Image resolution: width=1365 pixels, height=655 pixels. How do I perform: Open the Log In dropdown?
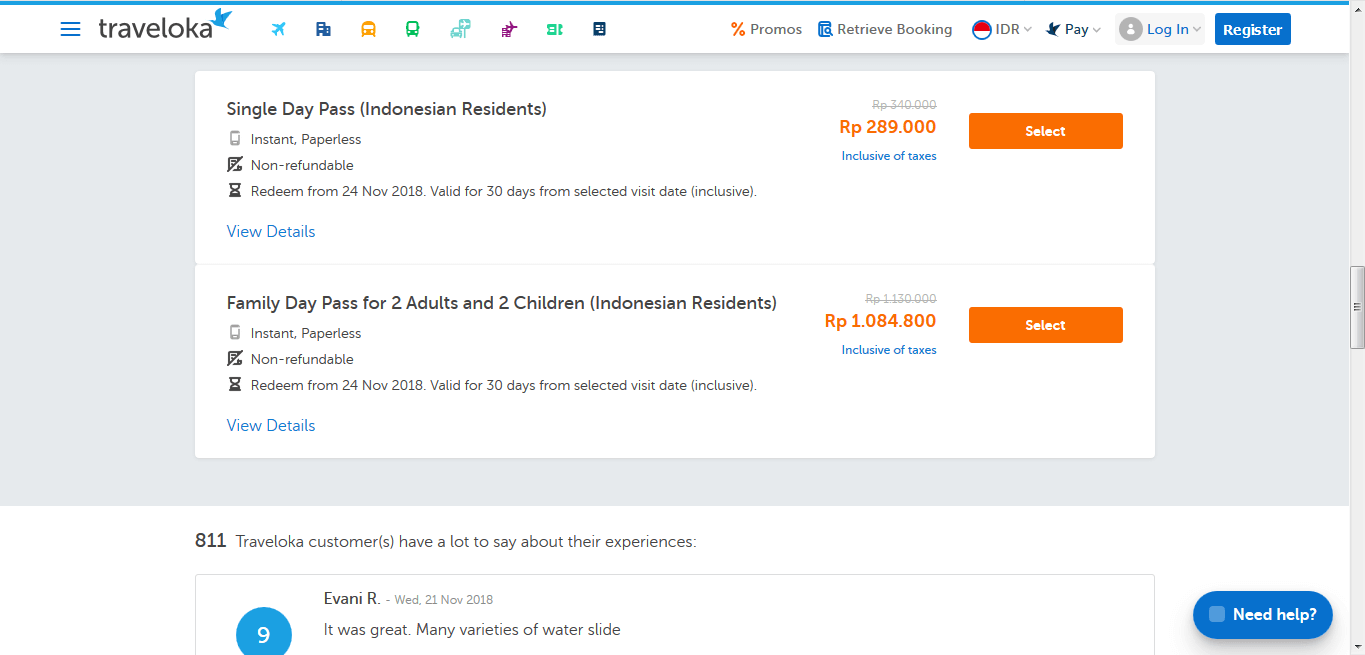point(1160,29)
